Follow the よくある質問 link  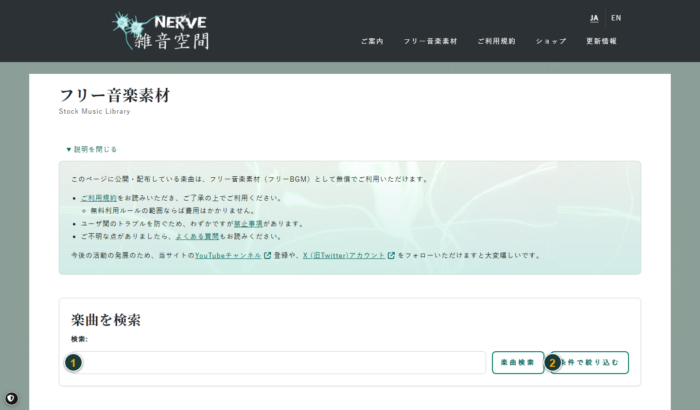point(197,236)
